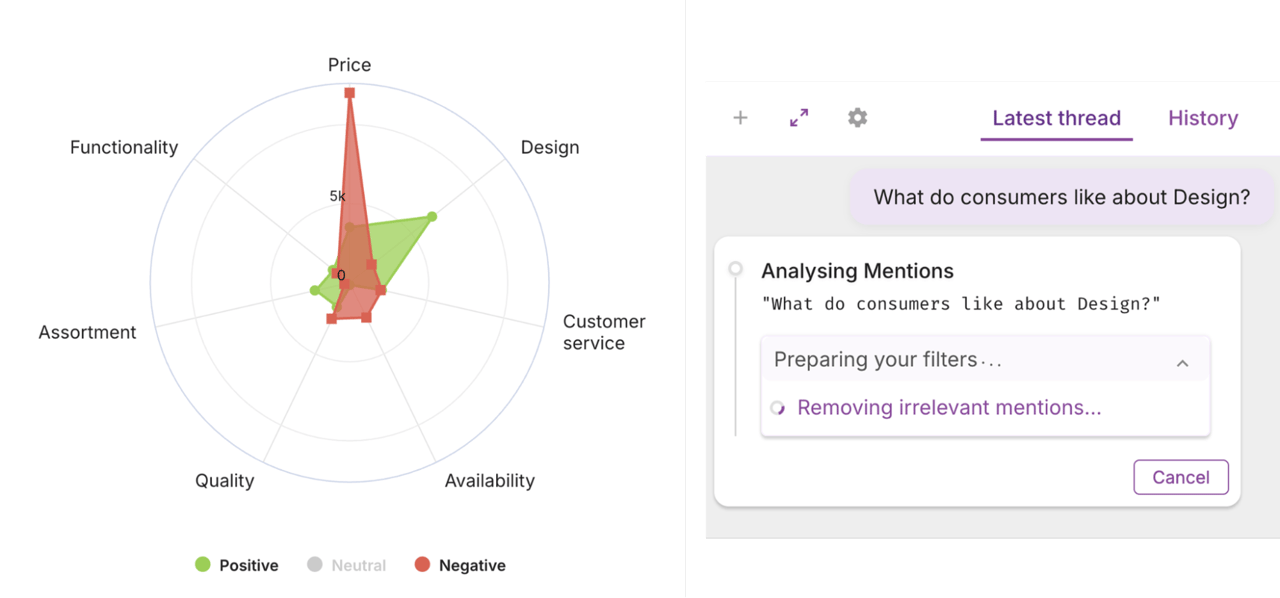Open settings via the gear icon

[857, 118]
